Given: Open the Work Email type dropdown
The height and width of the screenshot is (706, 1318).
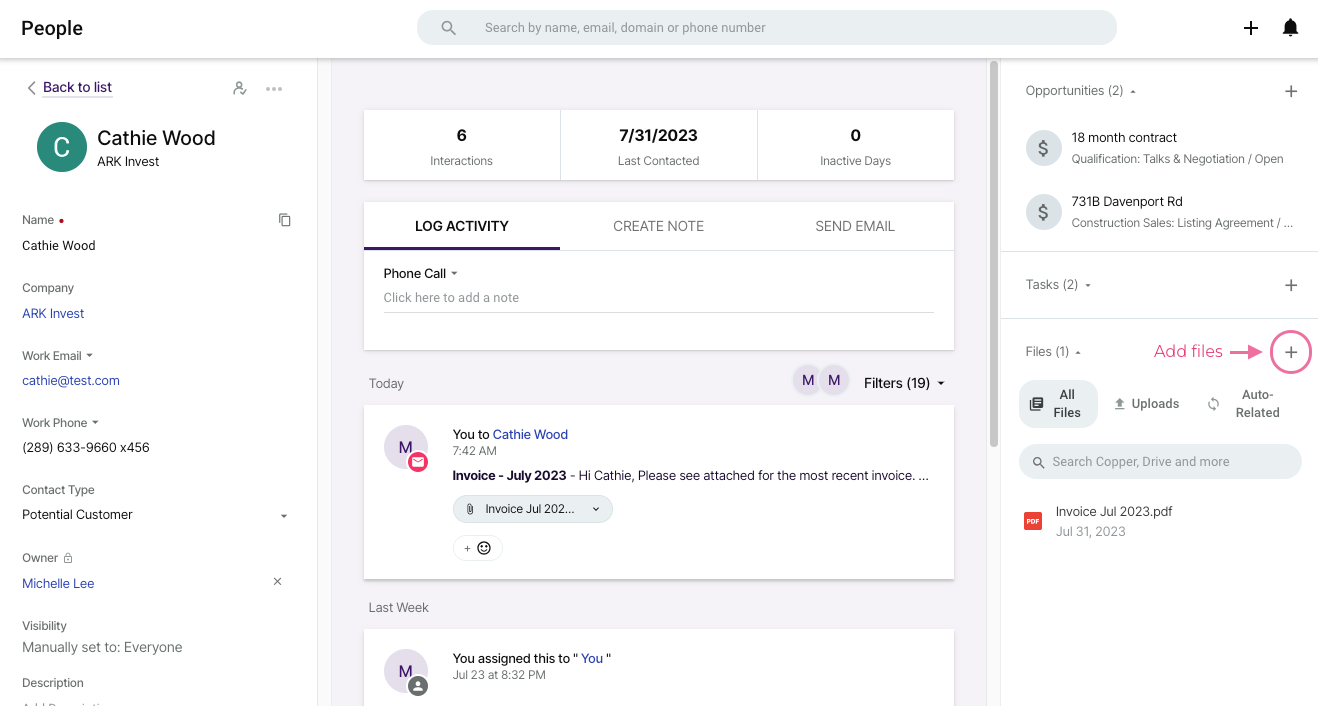Looking at the screenshot, I should click(58, 356).
